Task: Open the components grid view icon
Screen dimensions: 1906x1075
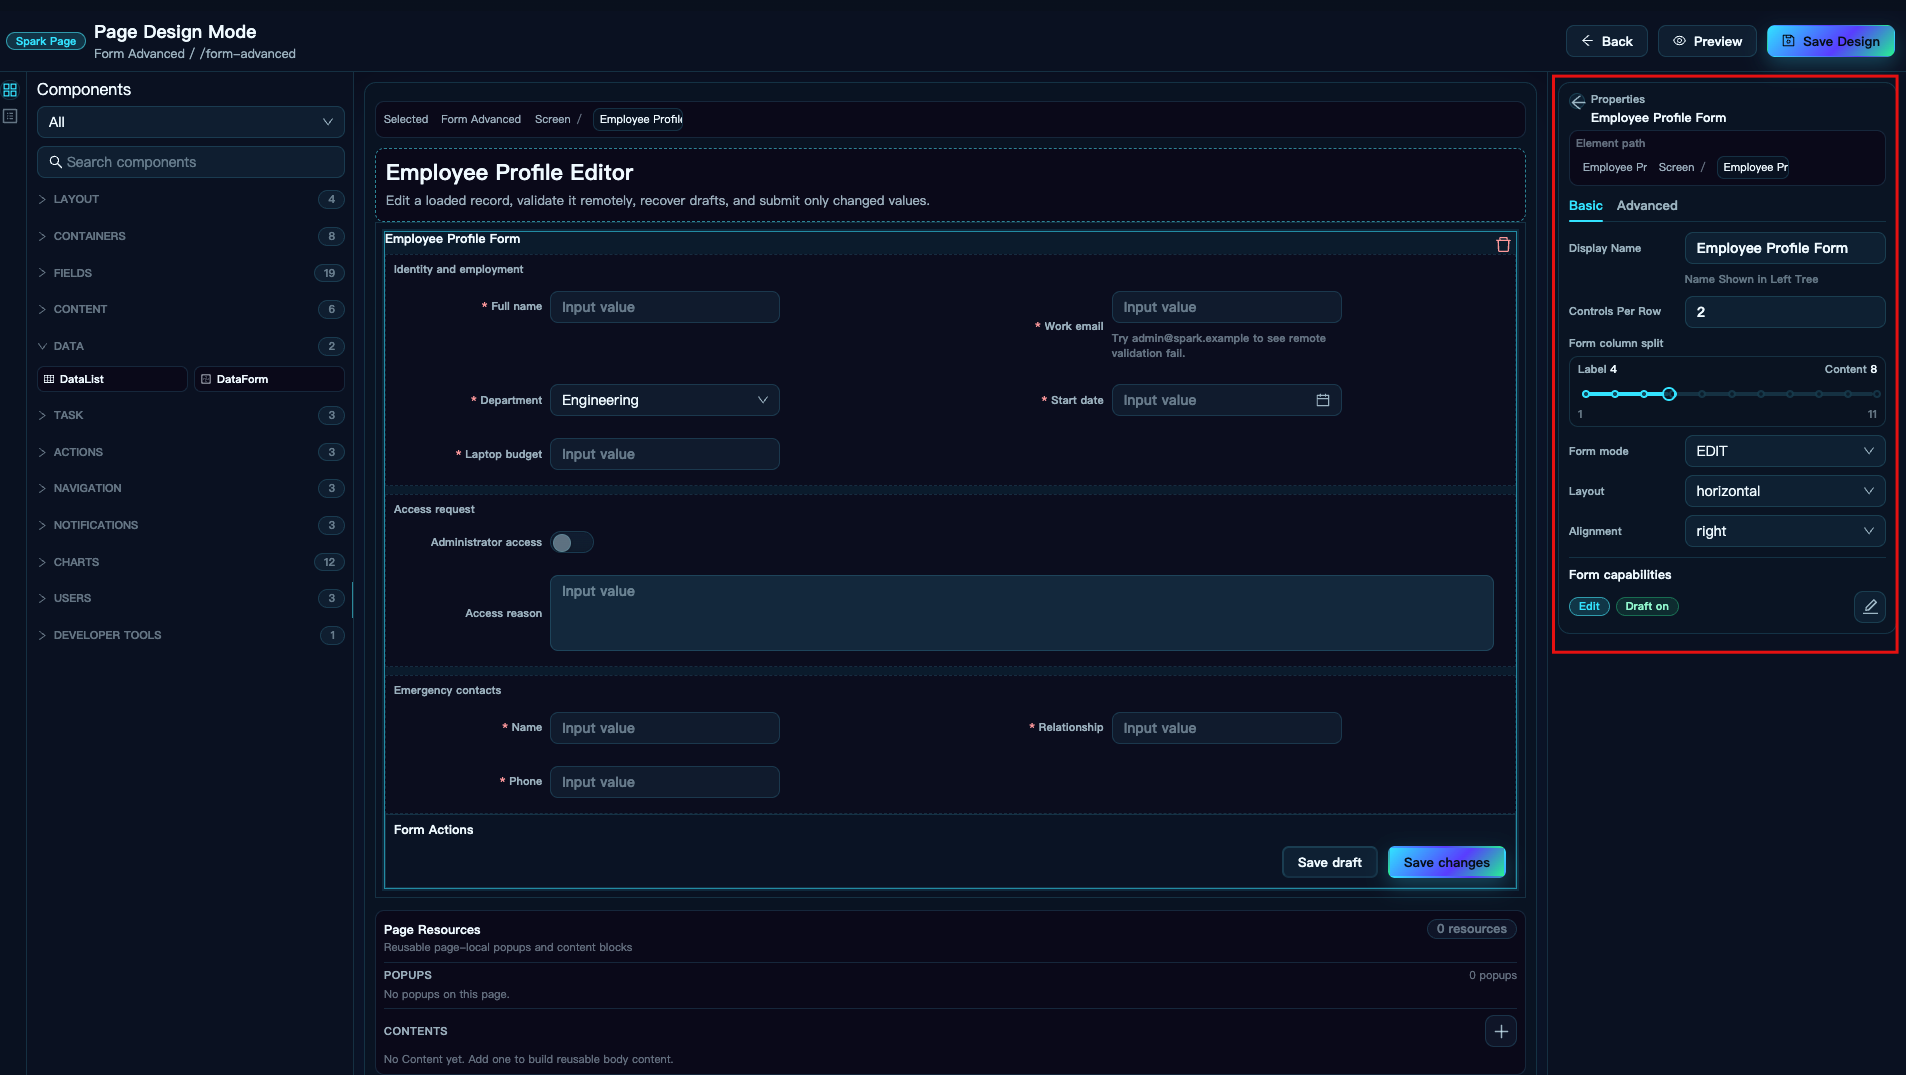Action: pos(10,90)
